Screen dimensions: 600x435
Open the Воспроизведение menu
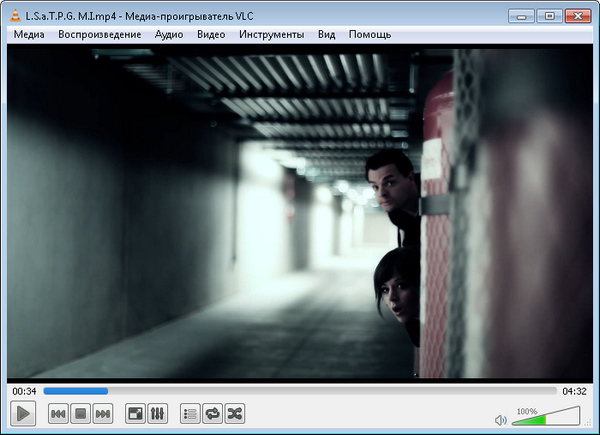[x=100, y=34]
